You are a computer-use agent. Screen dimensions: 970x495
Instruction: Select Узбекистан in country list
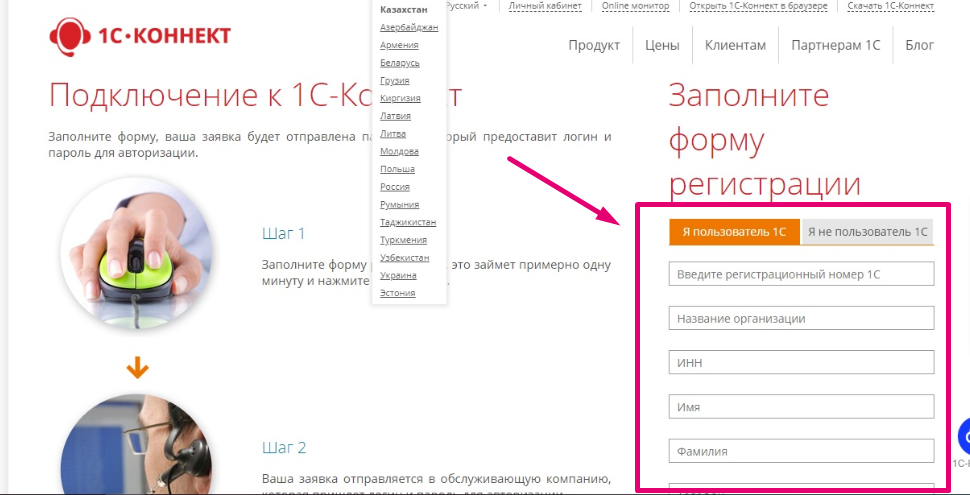pyautogui.click(x=405, y=257)
